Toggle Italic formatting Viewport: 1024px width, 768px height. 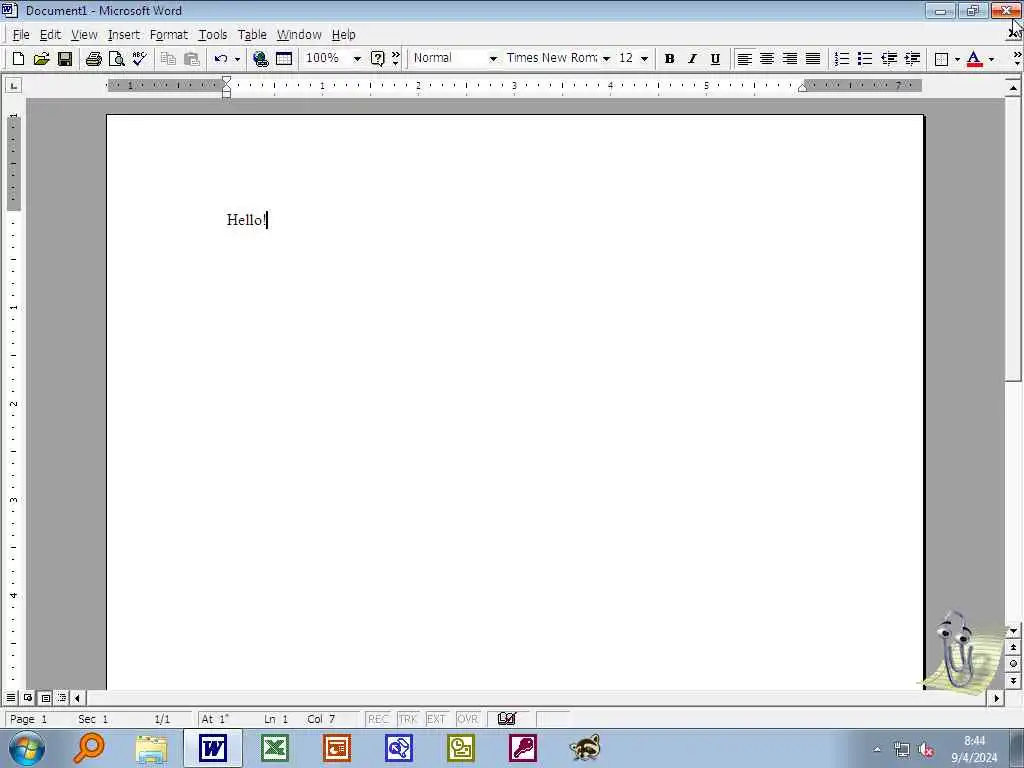tap(692, 59)
